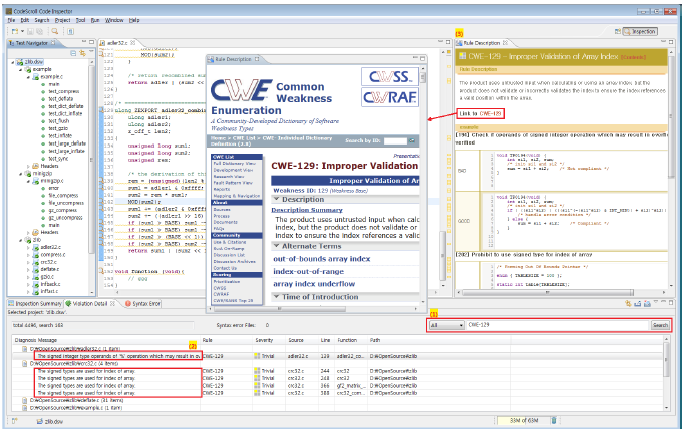Switch to the Inspection Summary tab
This screenshot has width=683, height=429.
click(x=35, y=304)
